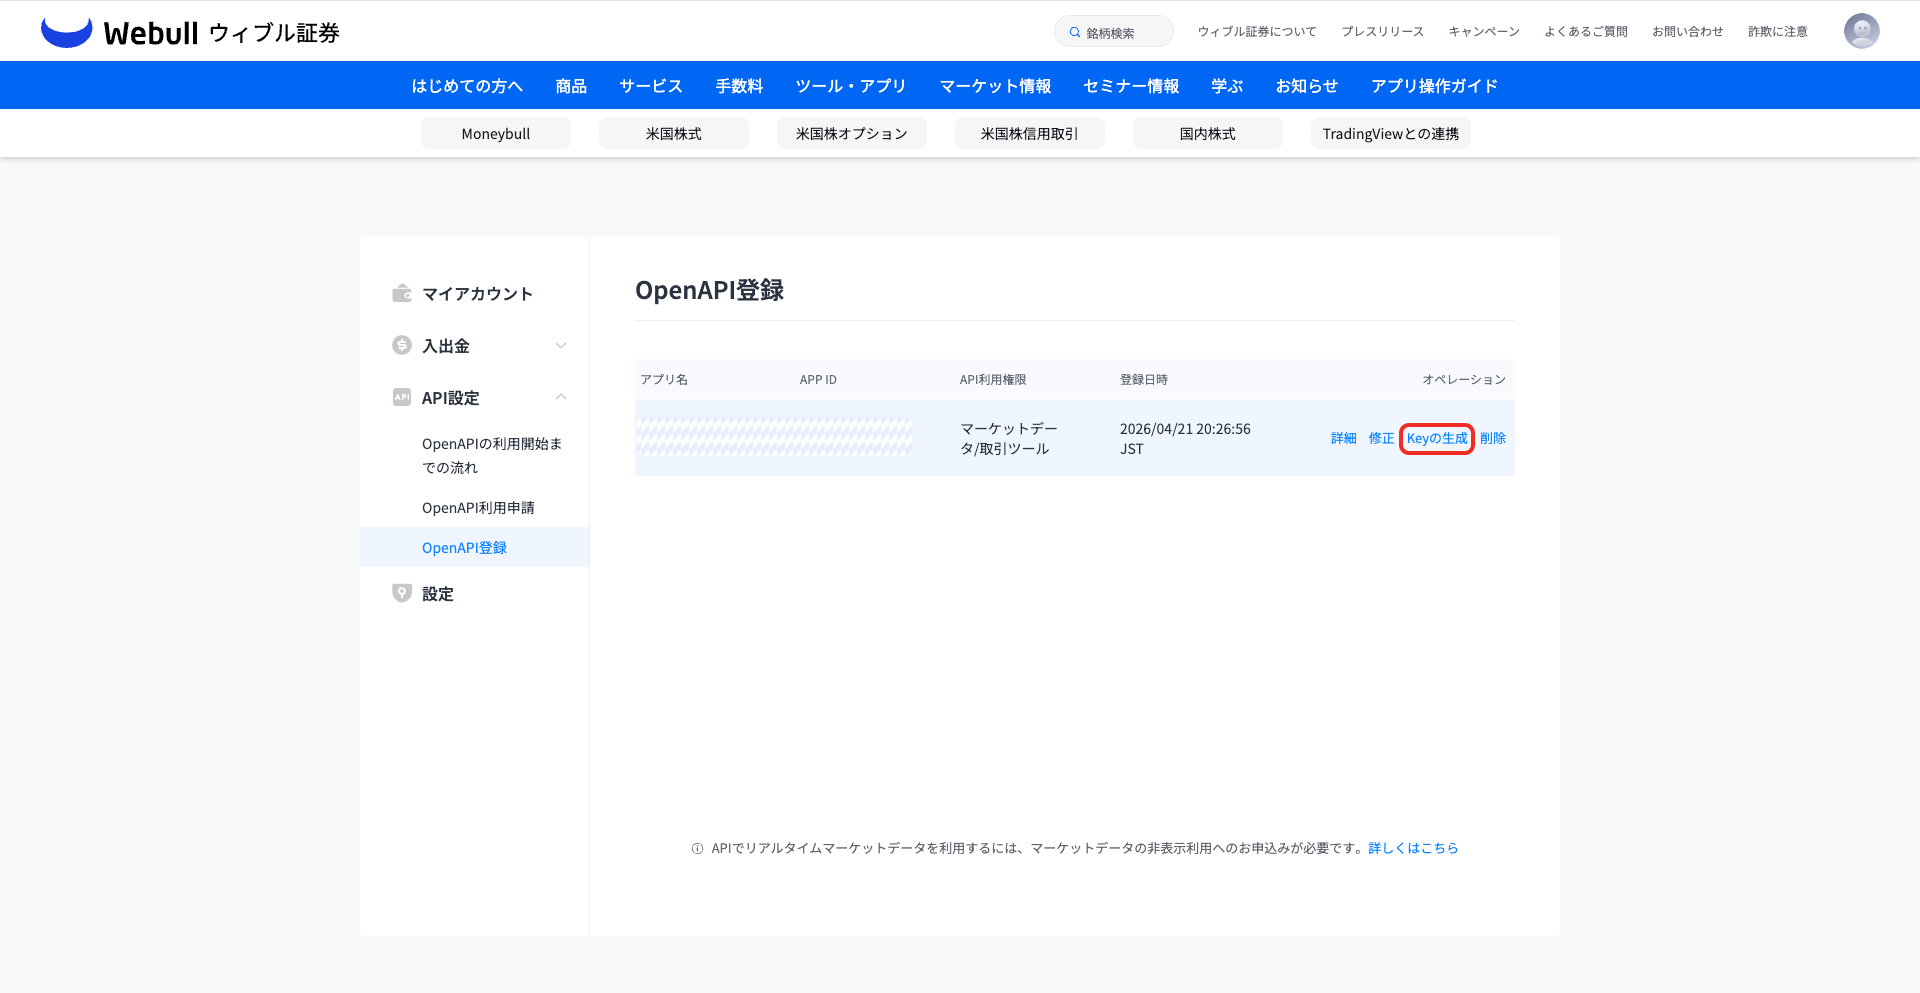
Task: Click the Keyの生成 link
Action: coord(1437,438)
